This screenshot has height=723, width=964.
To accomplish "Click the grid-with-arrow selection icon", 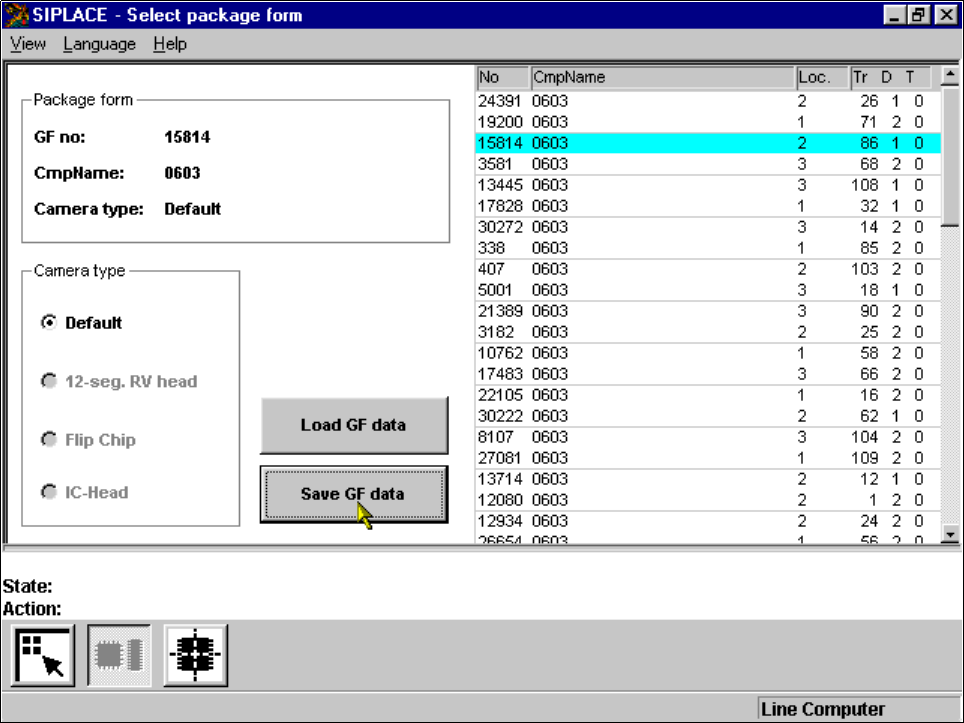I will (42, 655).
